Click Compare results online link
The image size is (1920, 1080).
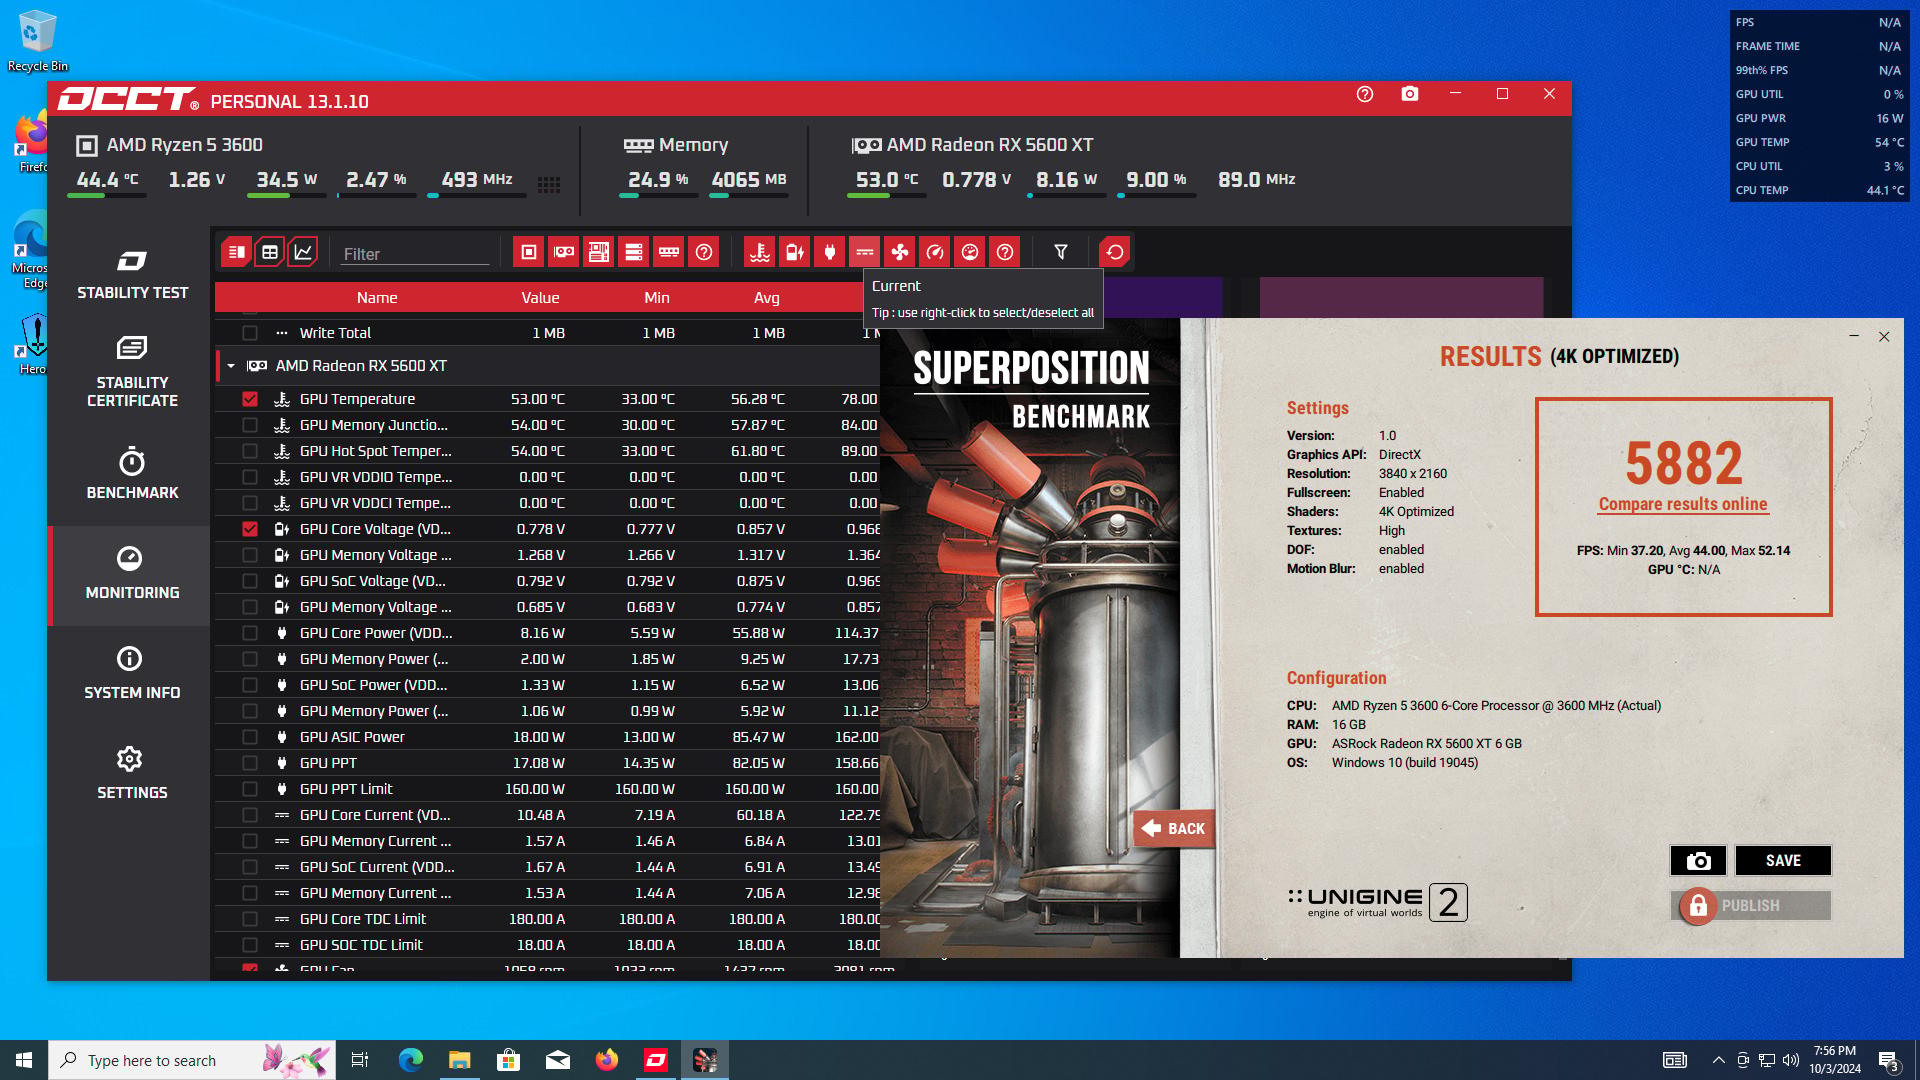pos(1683,505)
